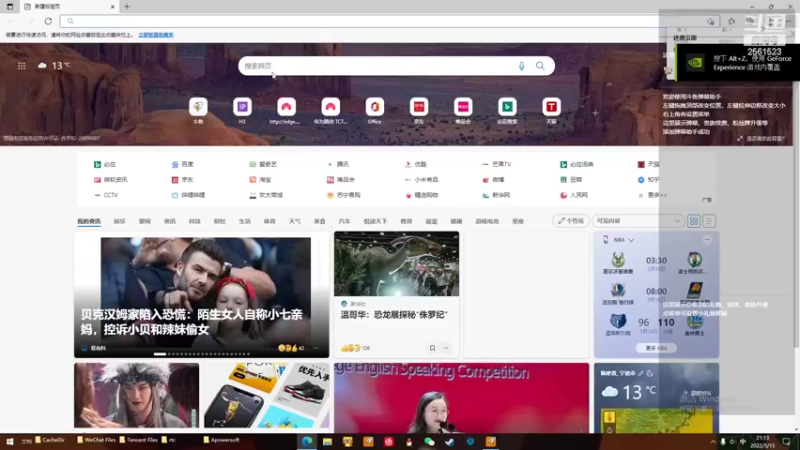
Task: Select the 科技 feed tab
Action: [x=194, y=221]
